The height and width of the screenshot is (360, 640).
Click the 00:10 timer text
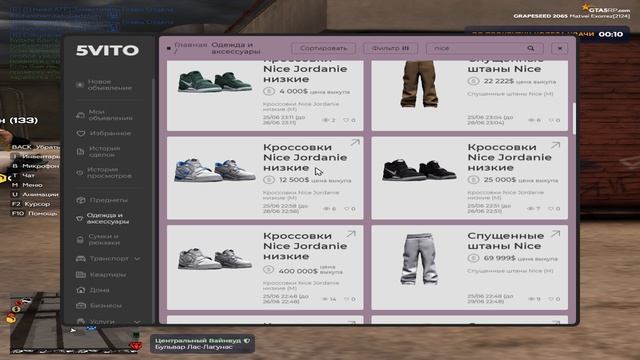pyautogui.click(x=611, y=34)
